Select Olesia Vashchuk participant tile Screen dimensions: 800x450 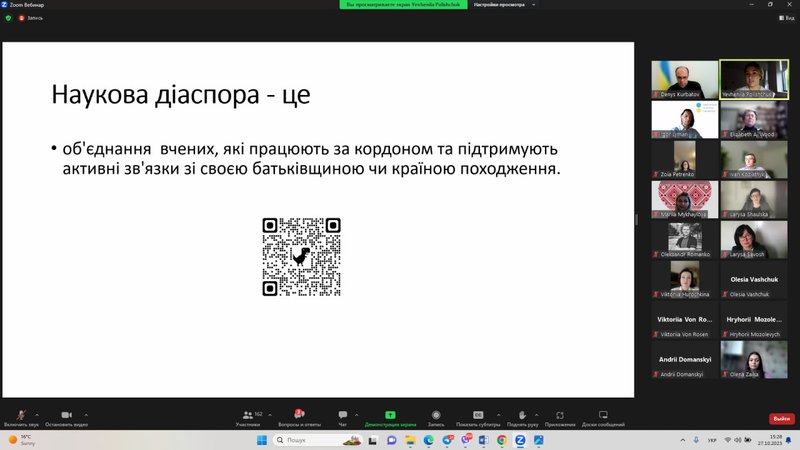click(x=754, y=280)
